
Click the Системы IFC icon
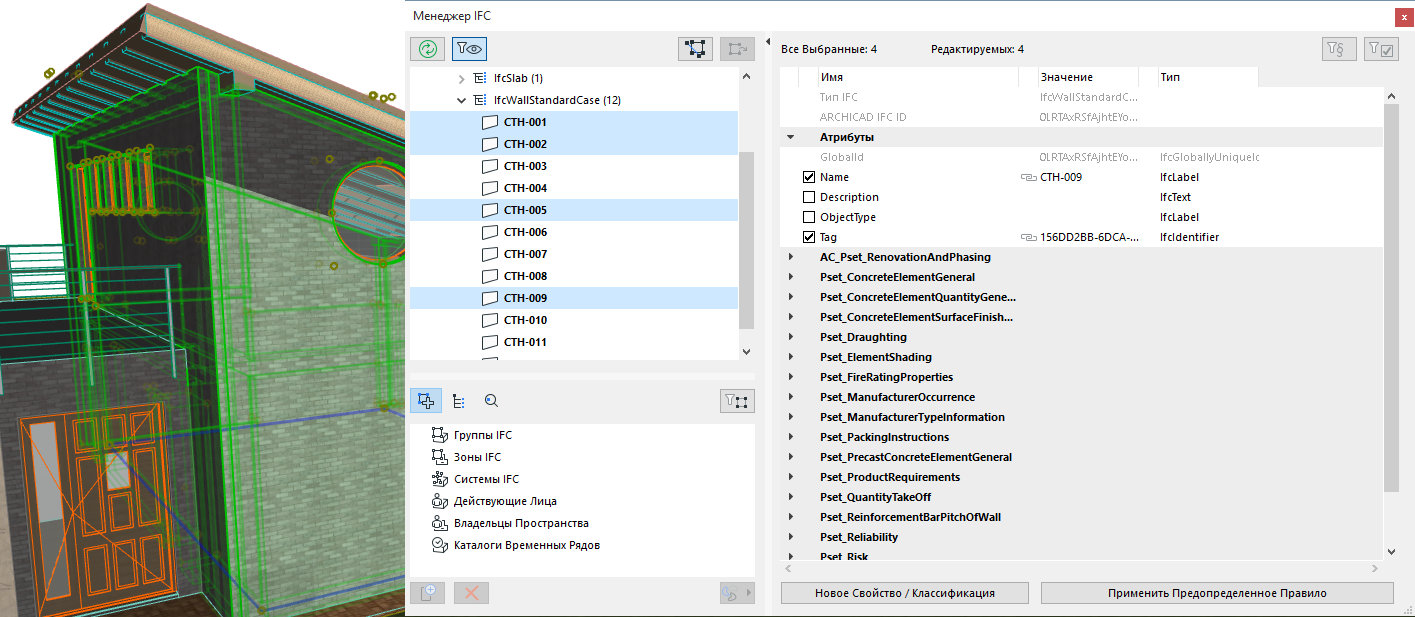(438, 479)
